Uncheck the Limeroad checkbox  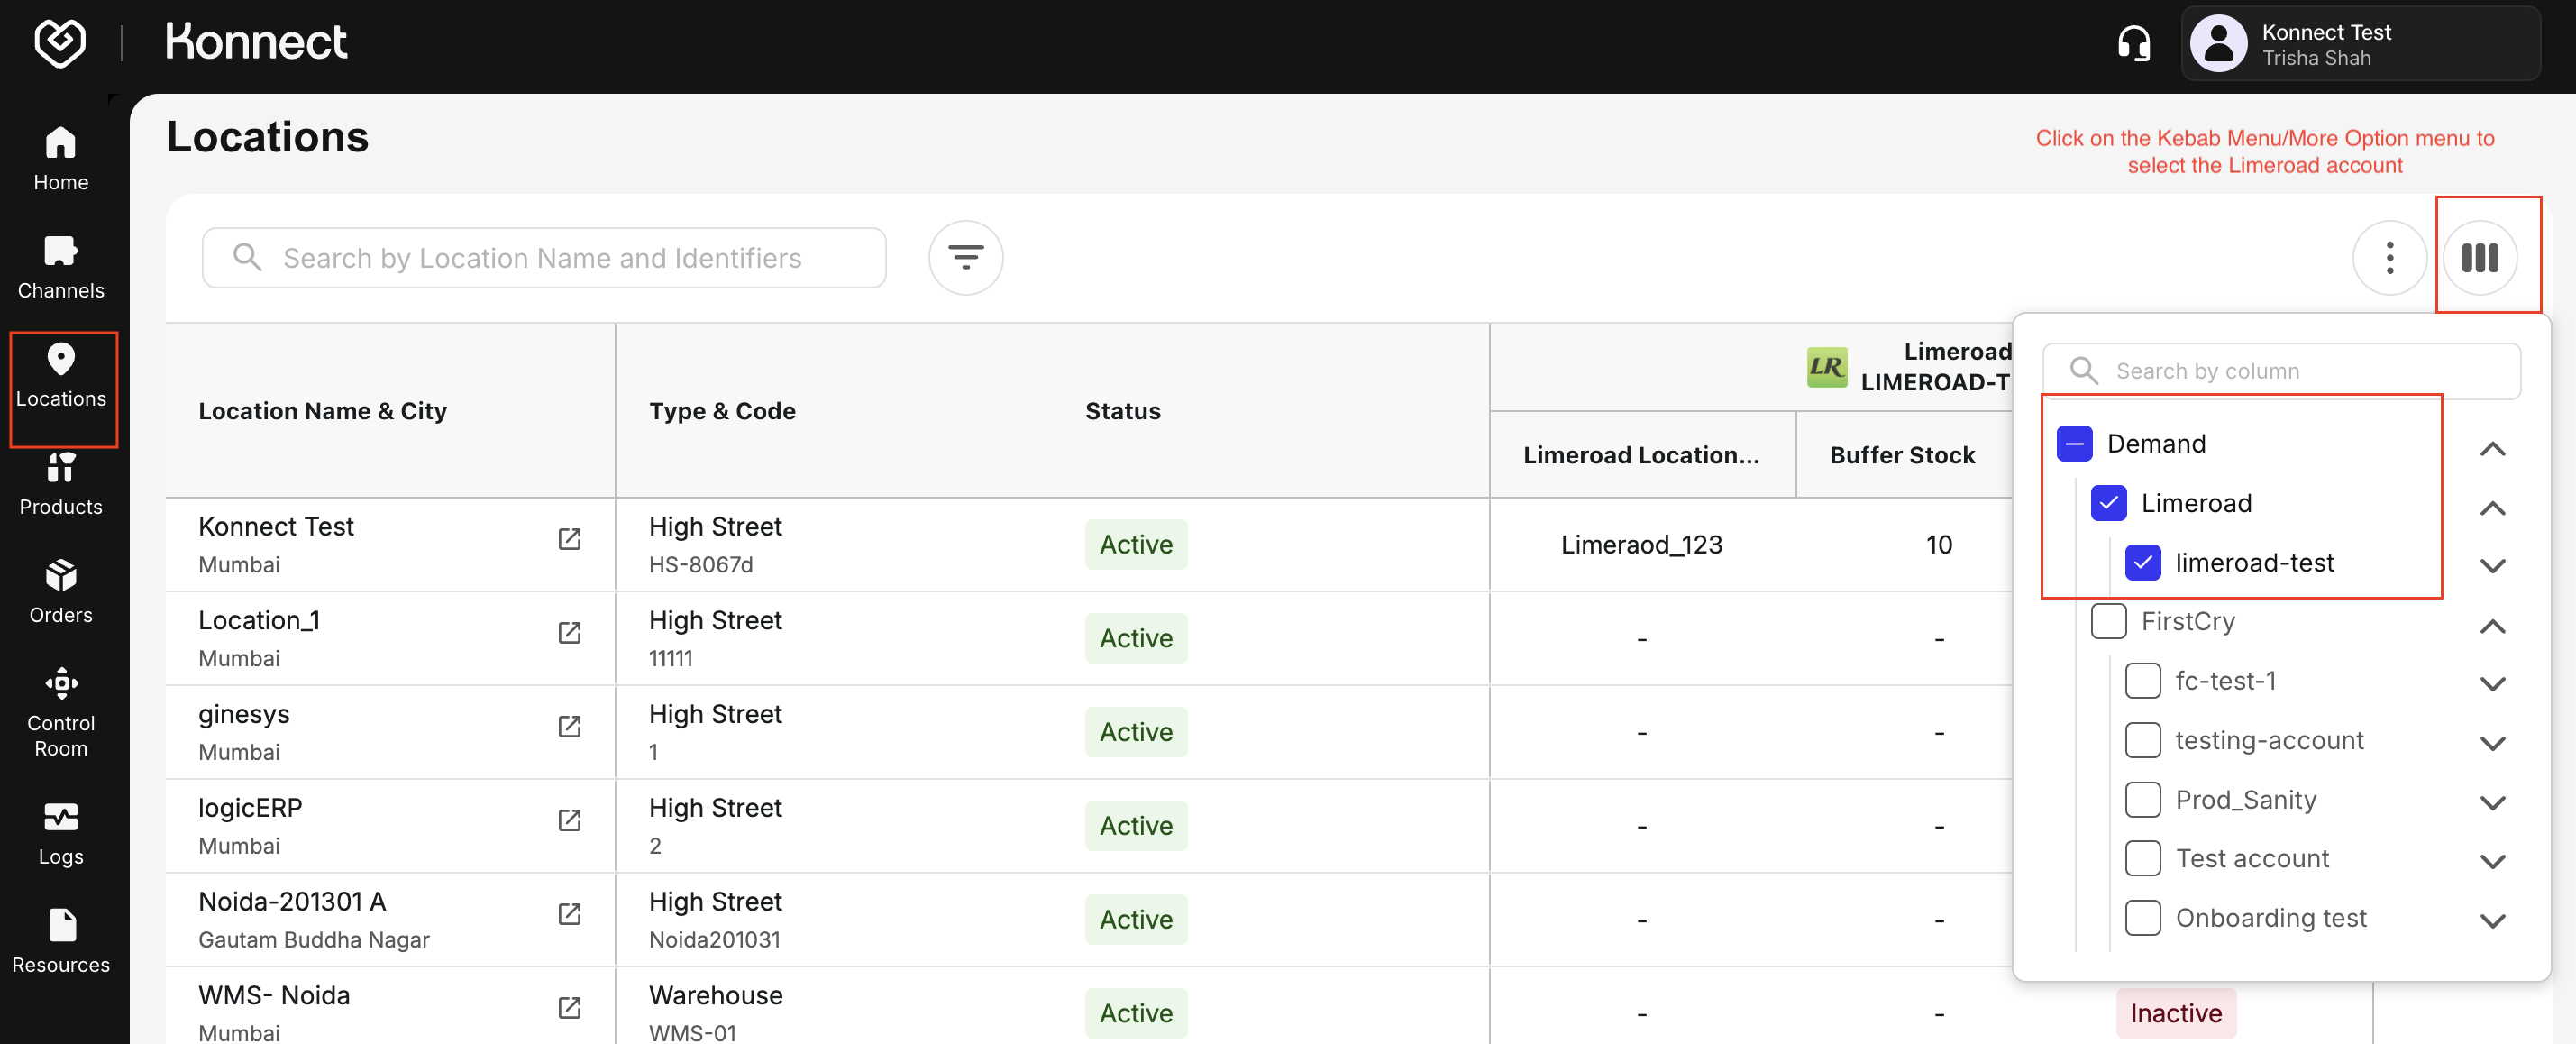(x=2108, y=504)
